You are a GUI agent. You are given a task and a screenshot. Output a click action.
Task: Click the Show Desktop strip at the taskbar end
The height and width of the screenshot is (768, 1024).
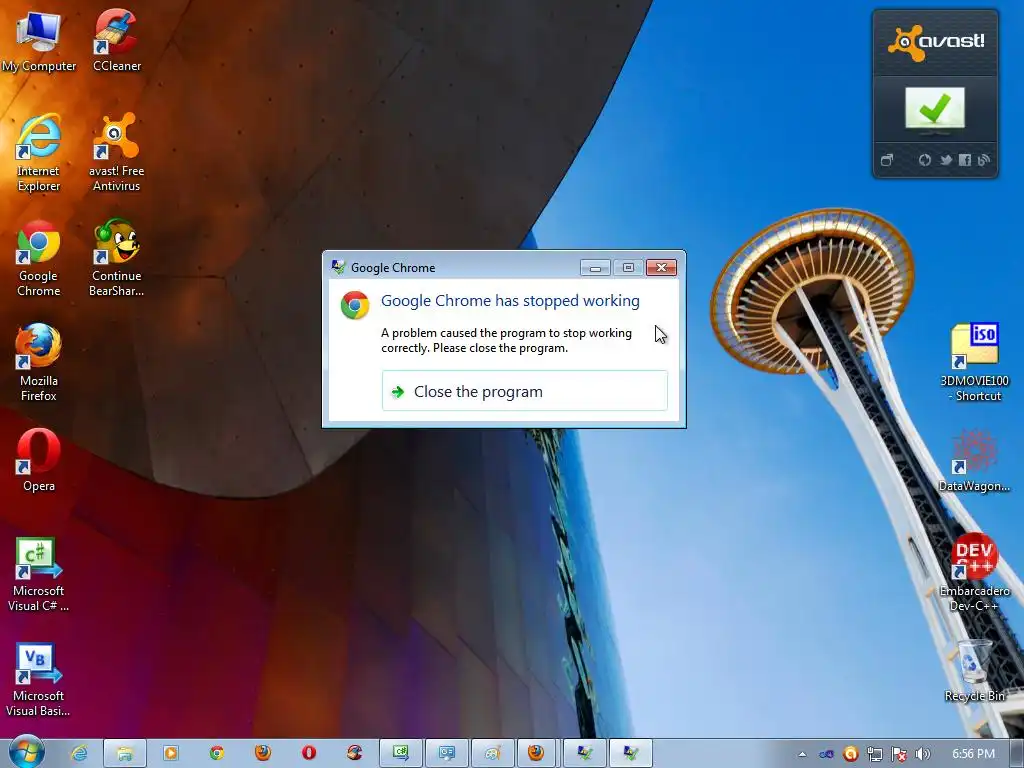click(x=1017, y=753)
